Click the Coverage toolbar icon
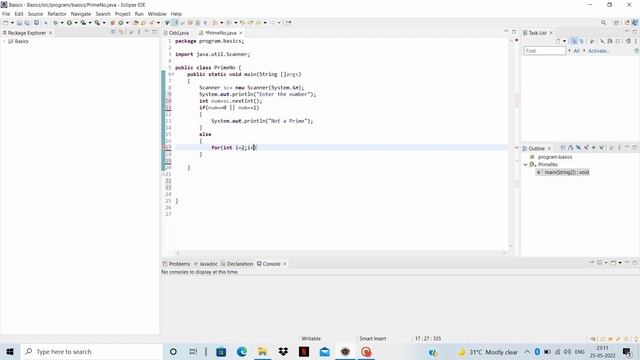The image size is (640, 360). point(83,23)
